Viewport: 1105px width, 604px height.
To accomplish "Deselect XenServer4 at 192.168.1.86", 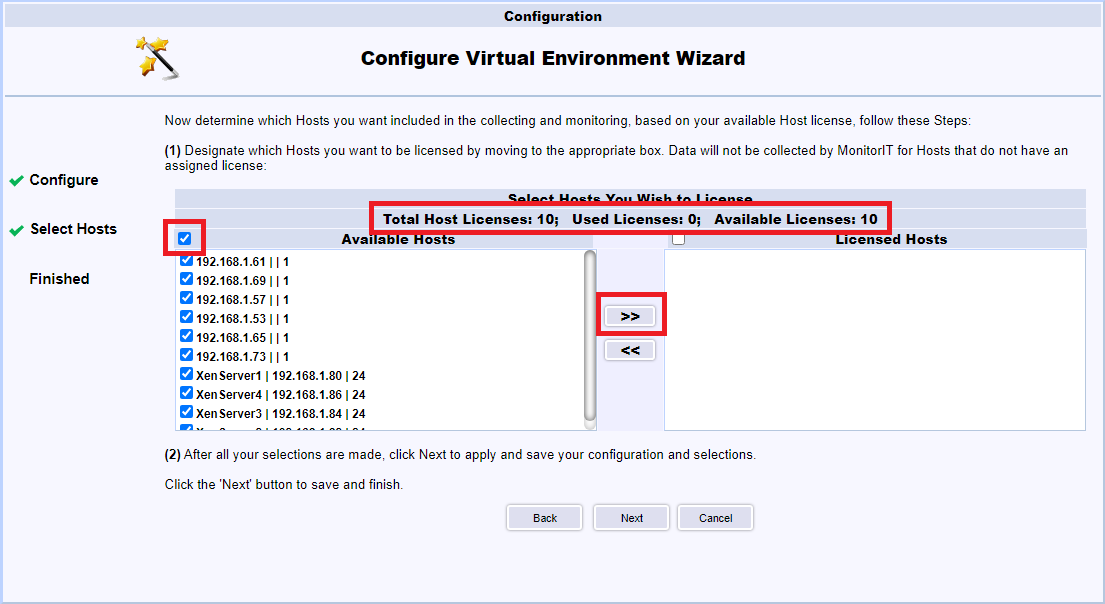I will [x=186, y=393].
